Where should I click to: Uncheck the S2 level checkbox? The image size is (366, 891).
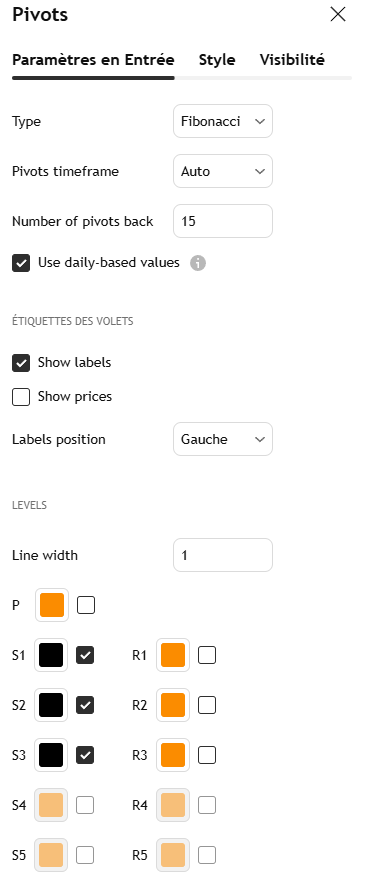coord(85,705)
